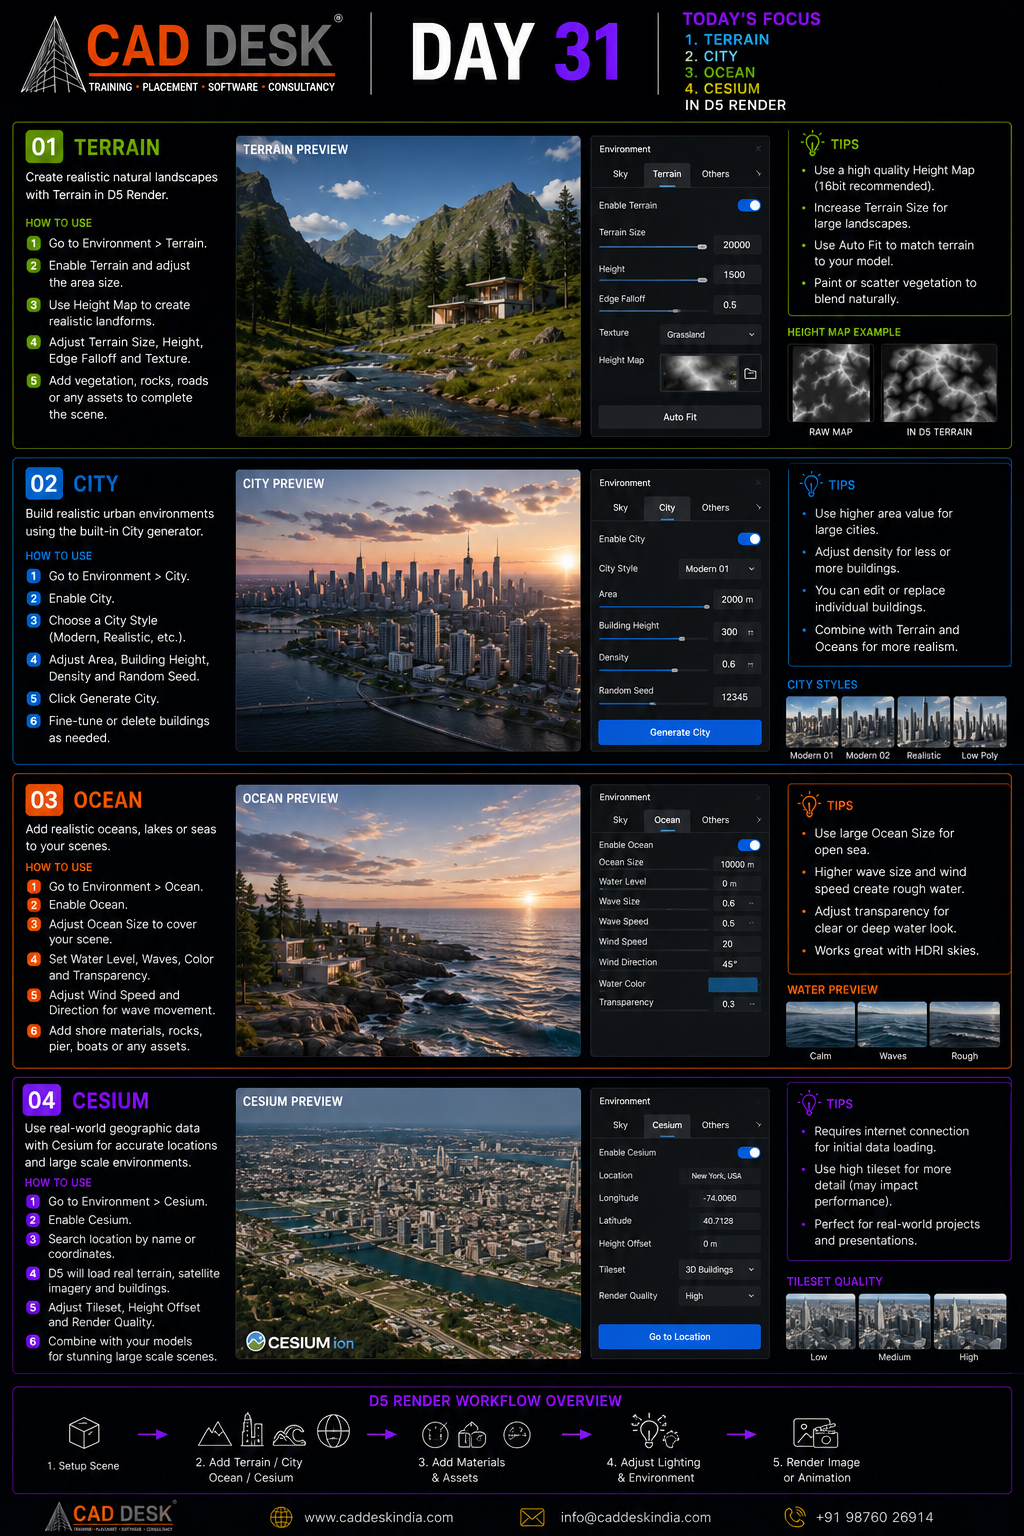
Task: Click the Setup Scene cube icon
Action: (84, 1433)
